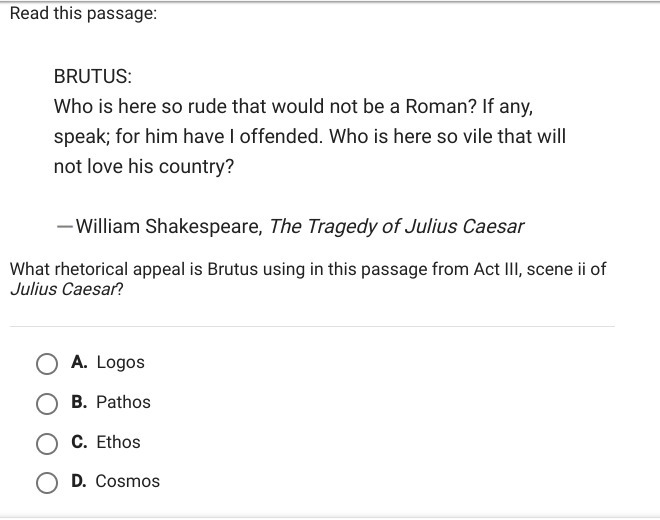This screenshot has height=520, width=660.
Task: Click the bold letter 'B.' label
Action: [x=79, y=402]
